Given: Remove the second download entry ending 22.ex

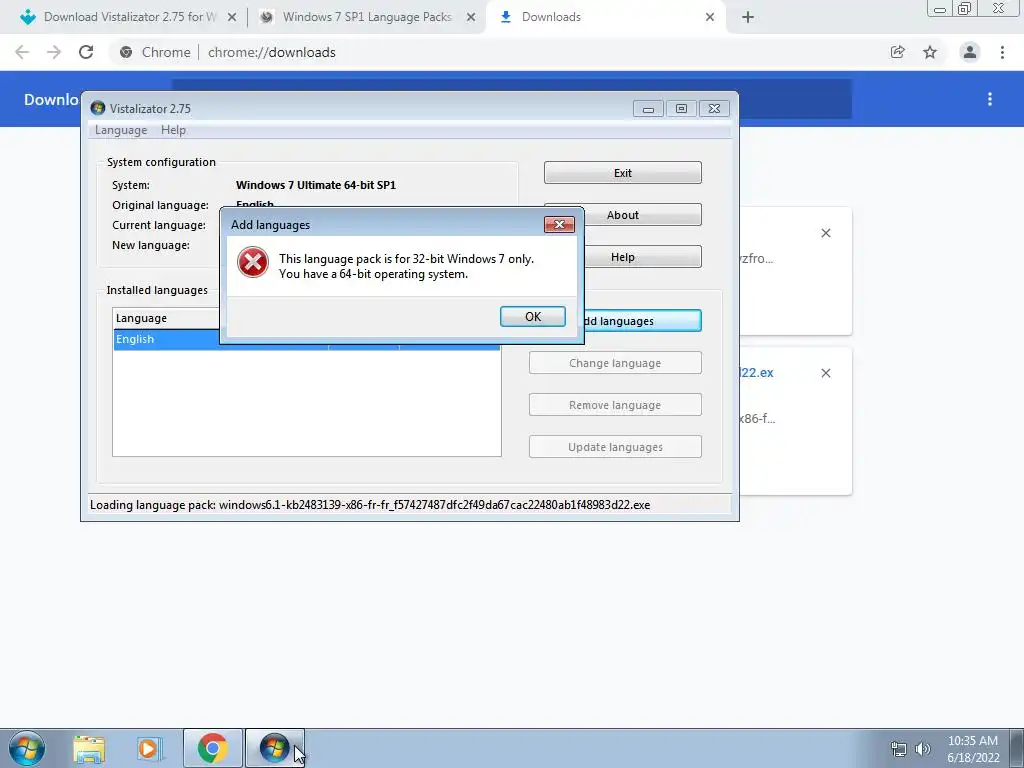Looking at the screenshot, I should pyautogui.click(x=825, y=373).
